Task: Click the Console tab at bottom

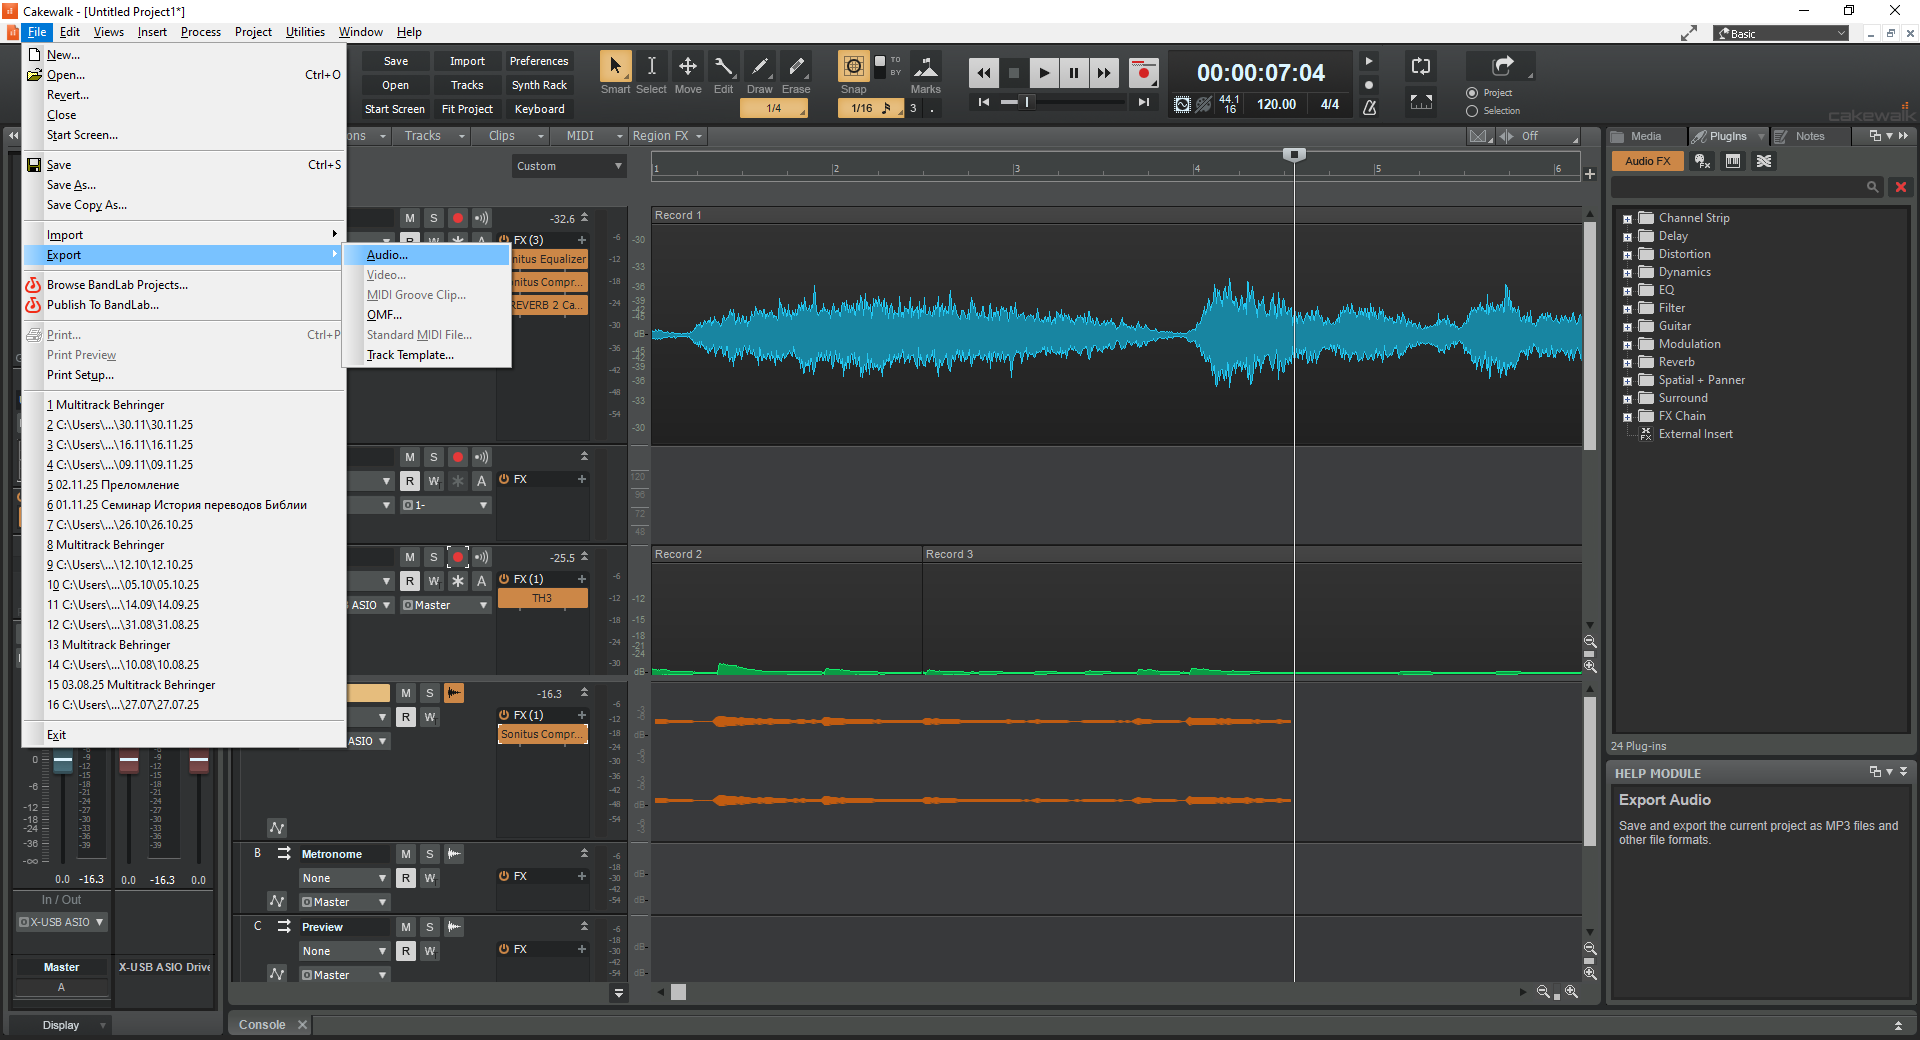Action: click(x=262, y=1025)
